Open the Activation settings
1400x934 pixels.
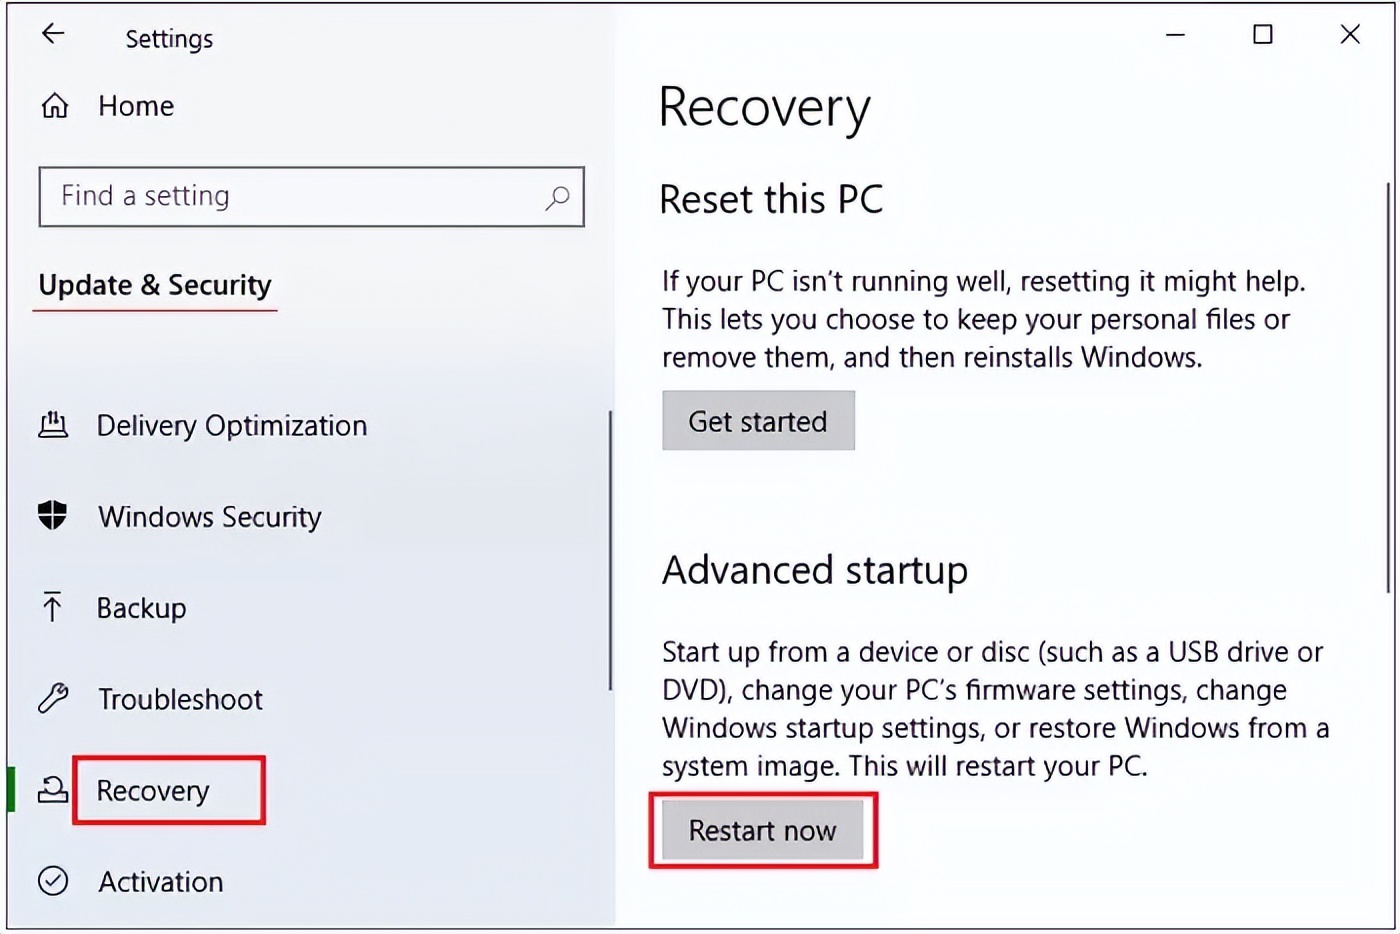point(160,882)
